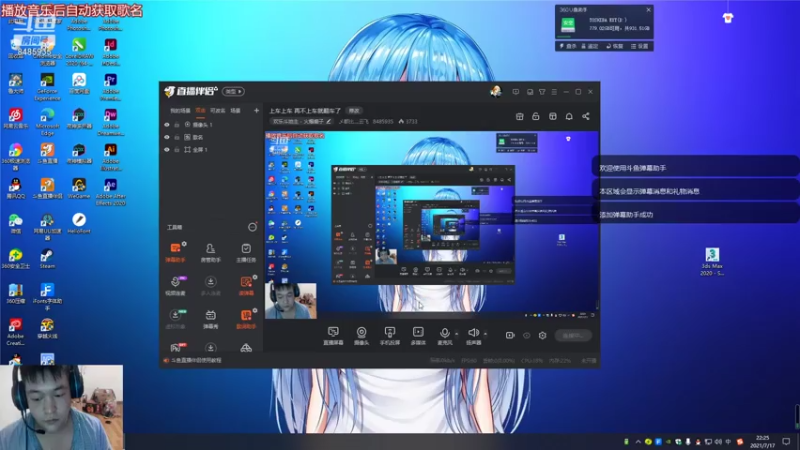800x450 pixels.
Task: Click the 修改 button next to stream title
Action: click(x=354, y=111)
